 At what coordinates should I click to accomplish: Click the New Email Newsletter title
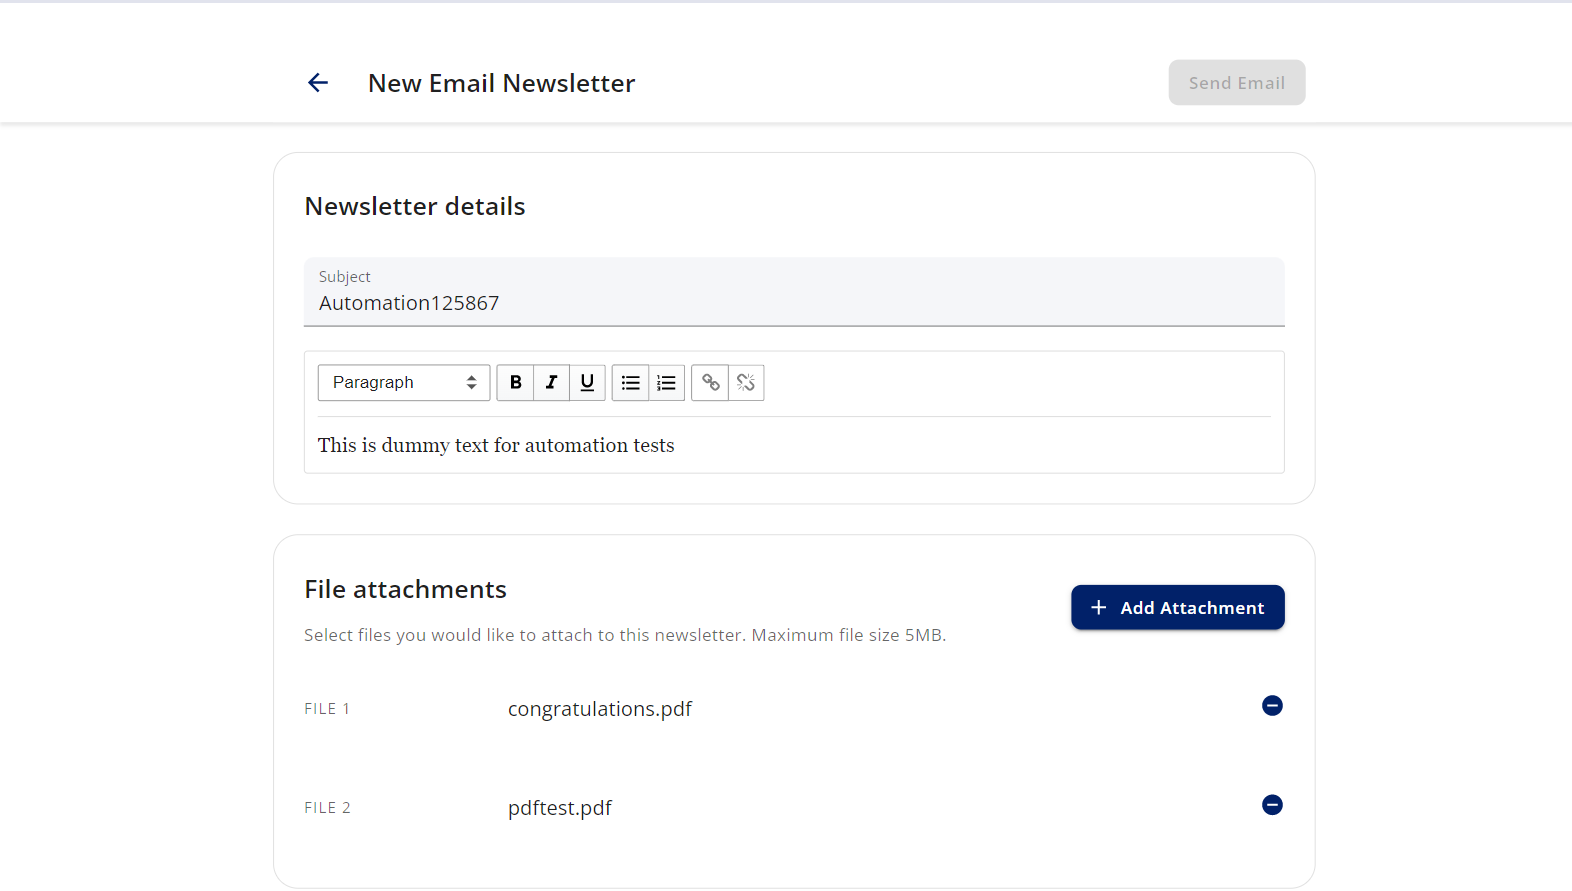(502, 83)
